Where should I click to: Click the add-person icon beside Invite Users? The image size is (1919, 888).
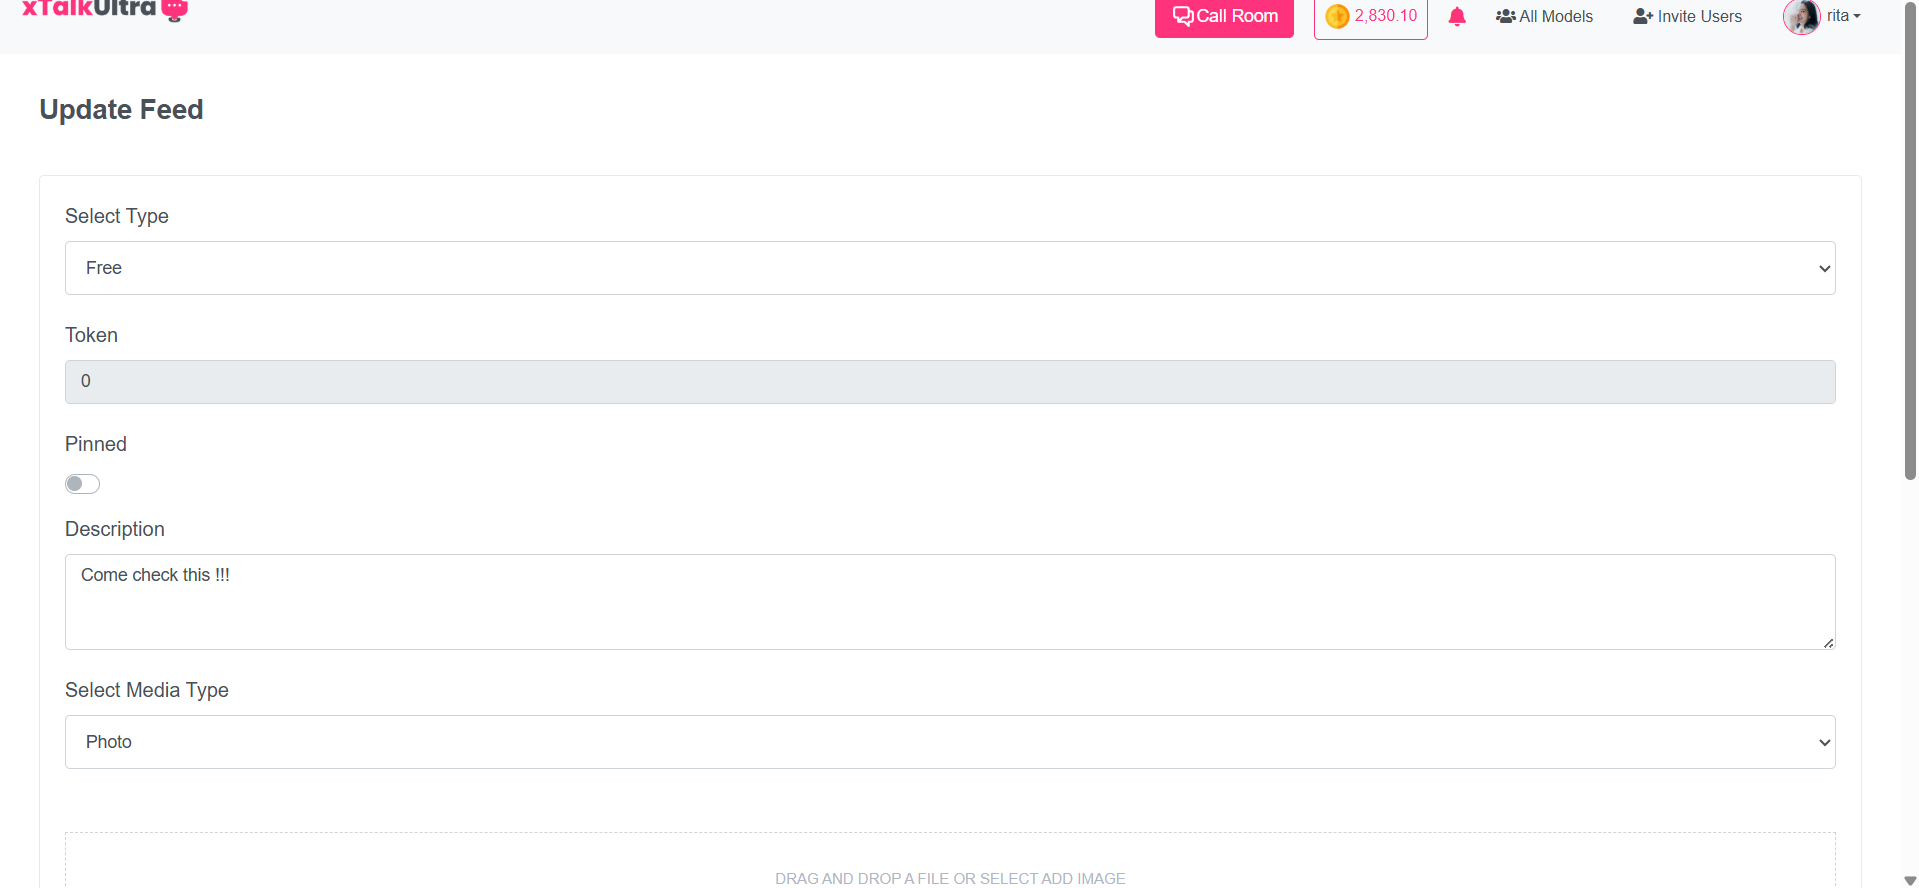[x=1642, y=17]
